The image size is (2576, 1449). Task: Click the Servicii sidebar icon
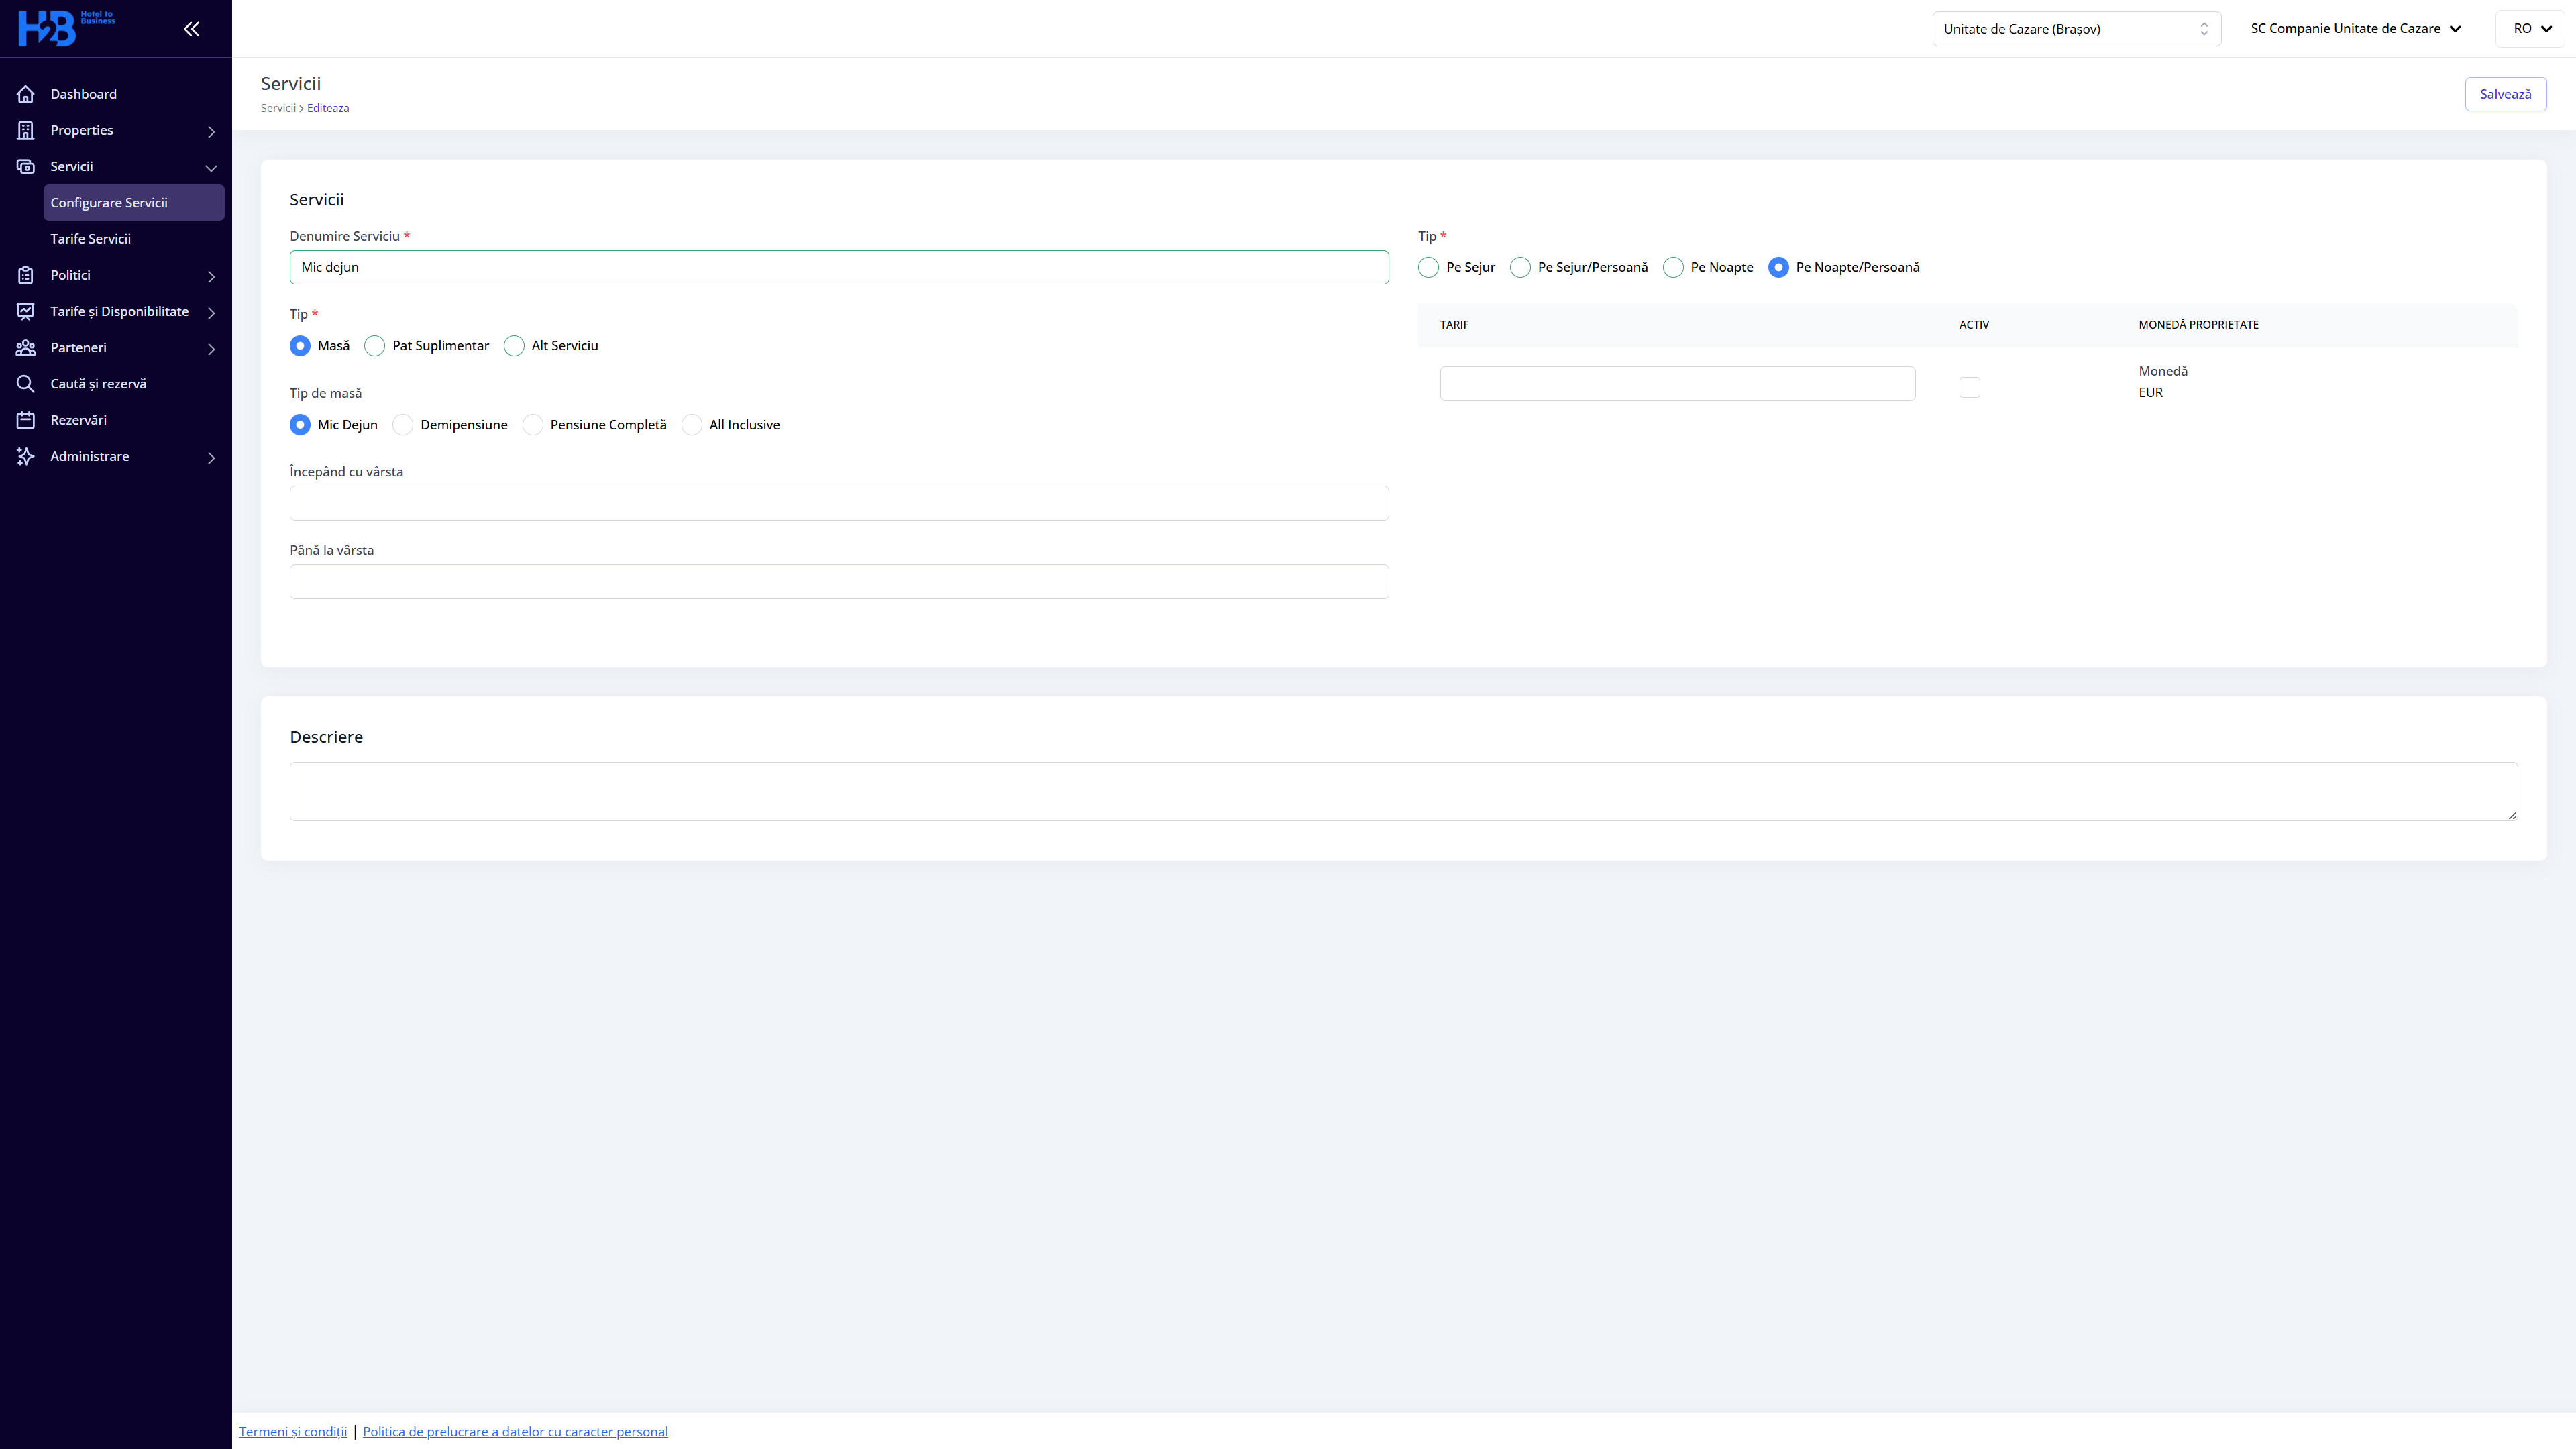(26, 166)
